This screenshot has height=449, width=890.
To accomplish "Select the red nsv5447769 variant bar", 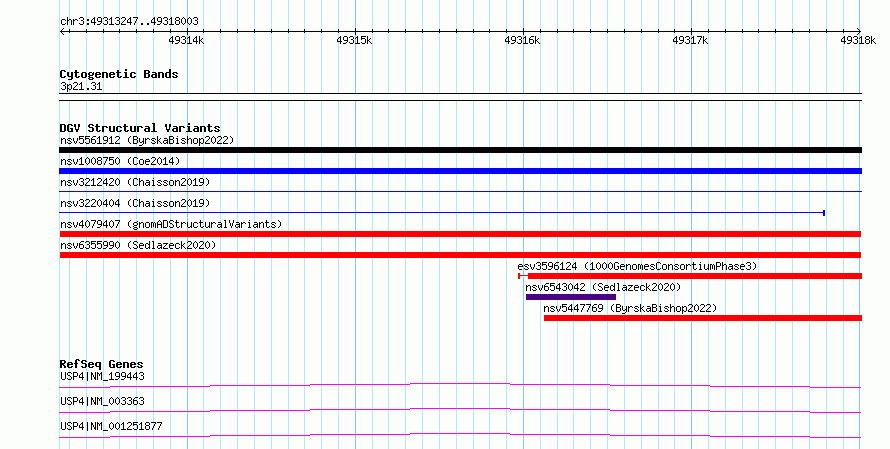I will tap(703, 318).
